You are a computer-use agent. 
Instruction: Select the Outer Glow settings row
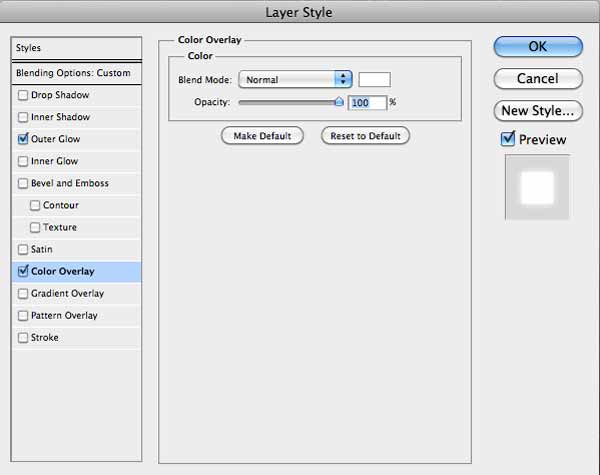pos(77,139)
